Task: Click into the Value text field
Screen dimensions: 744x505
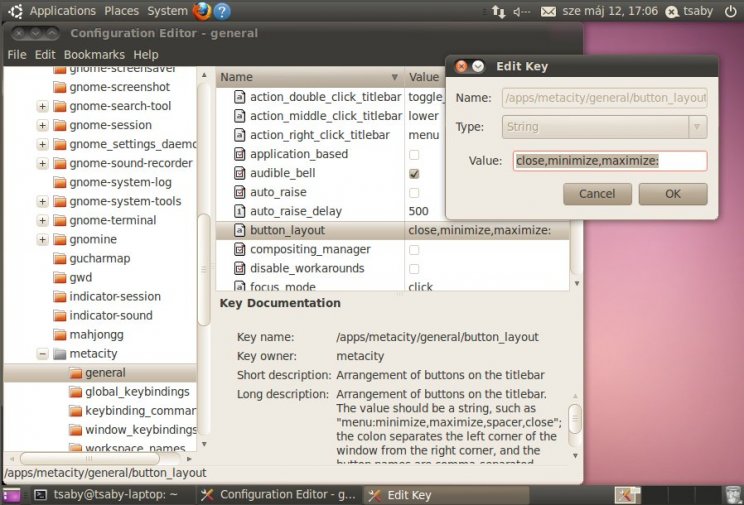Action: (610, 161)
